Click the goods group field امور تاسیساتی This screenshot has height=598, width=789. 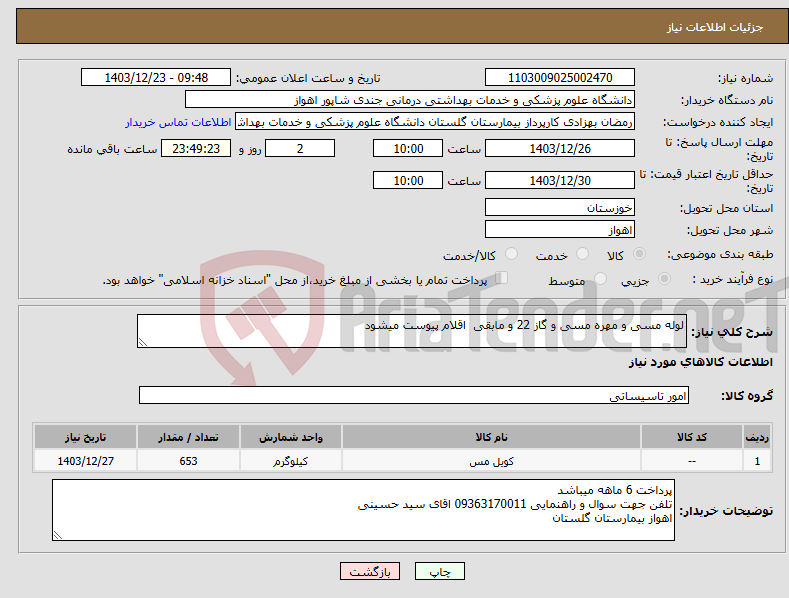(414, 395)
